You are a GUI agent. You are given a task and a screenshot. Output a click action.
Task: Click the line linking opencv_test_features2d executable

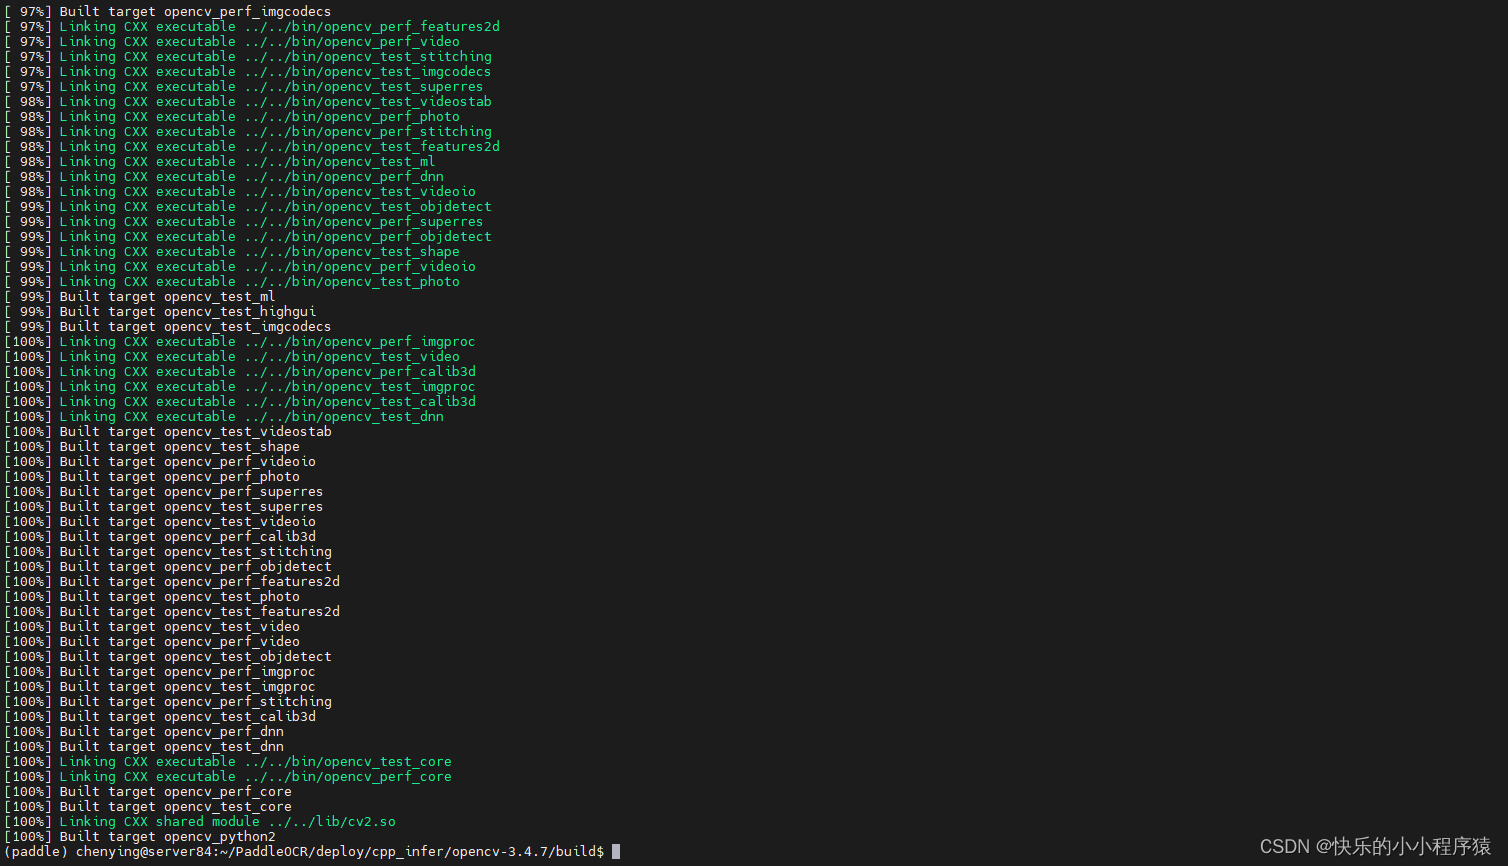(252, 147)
